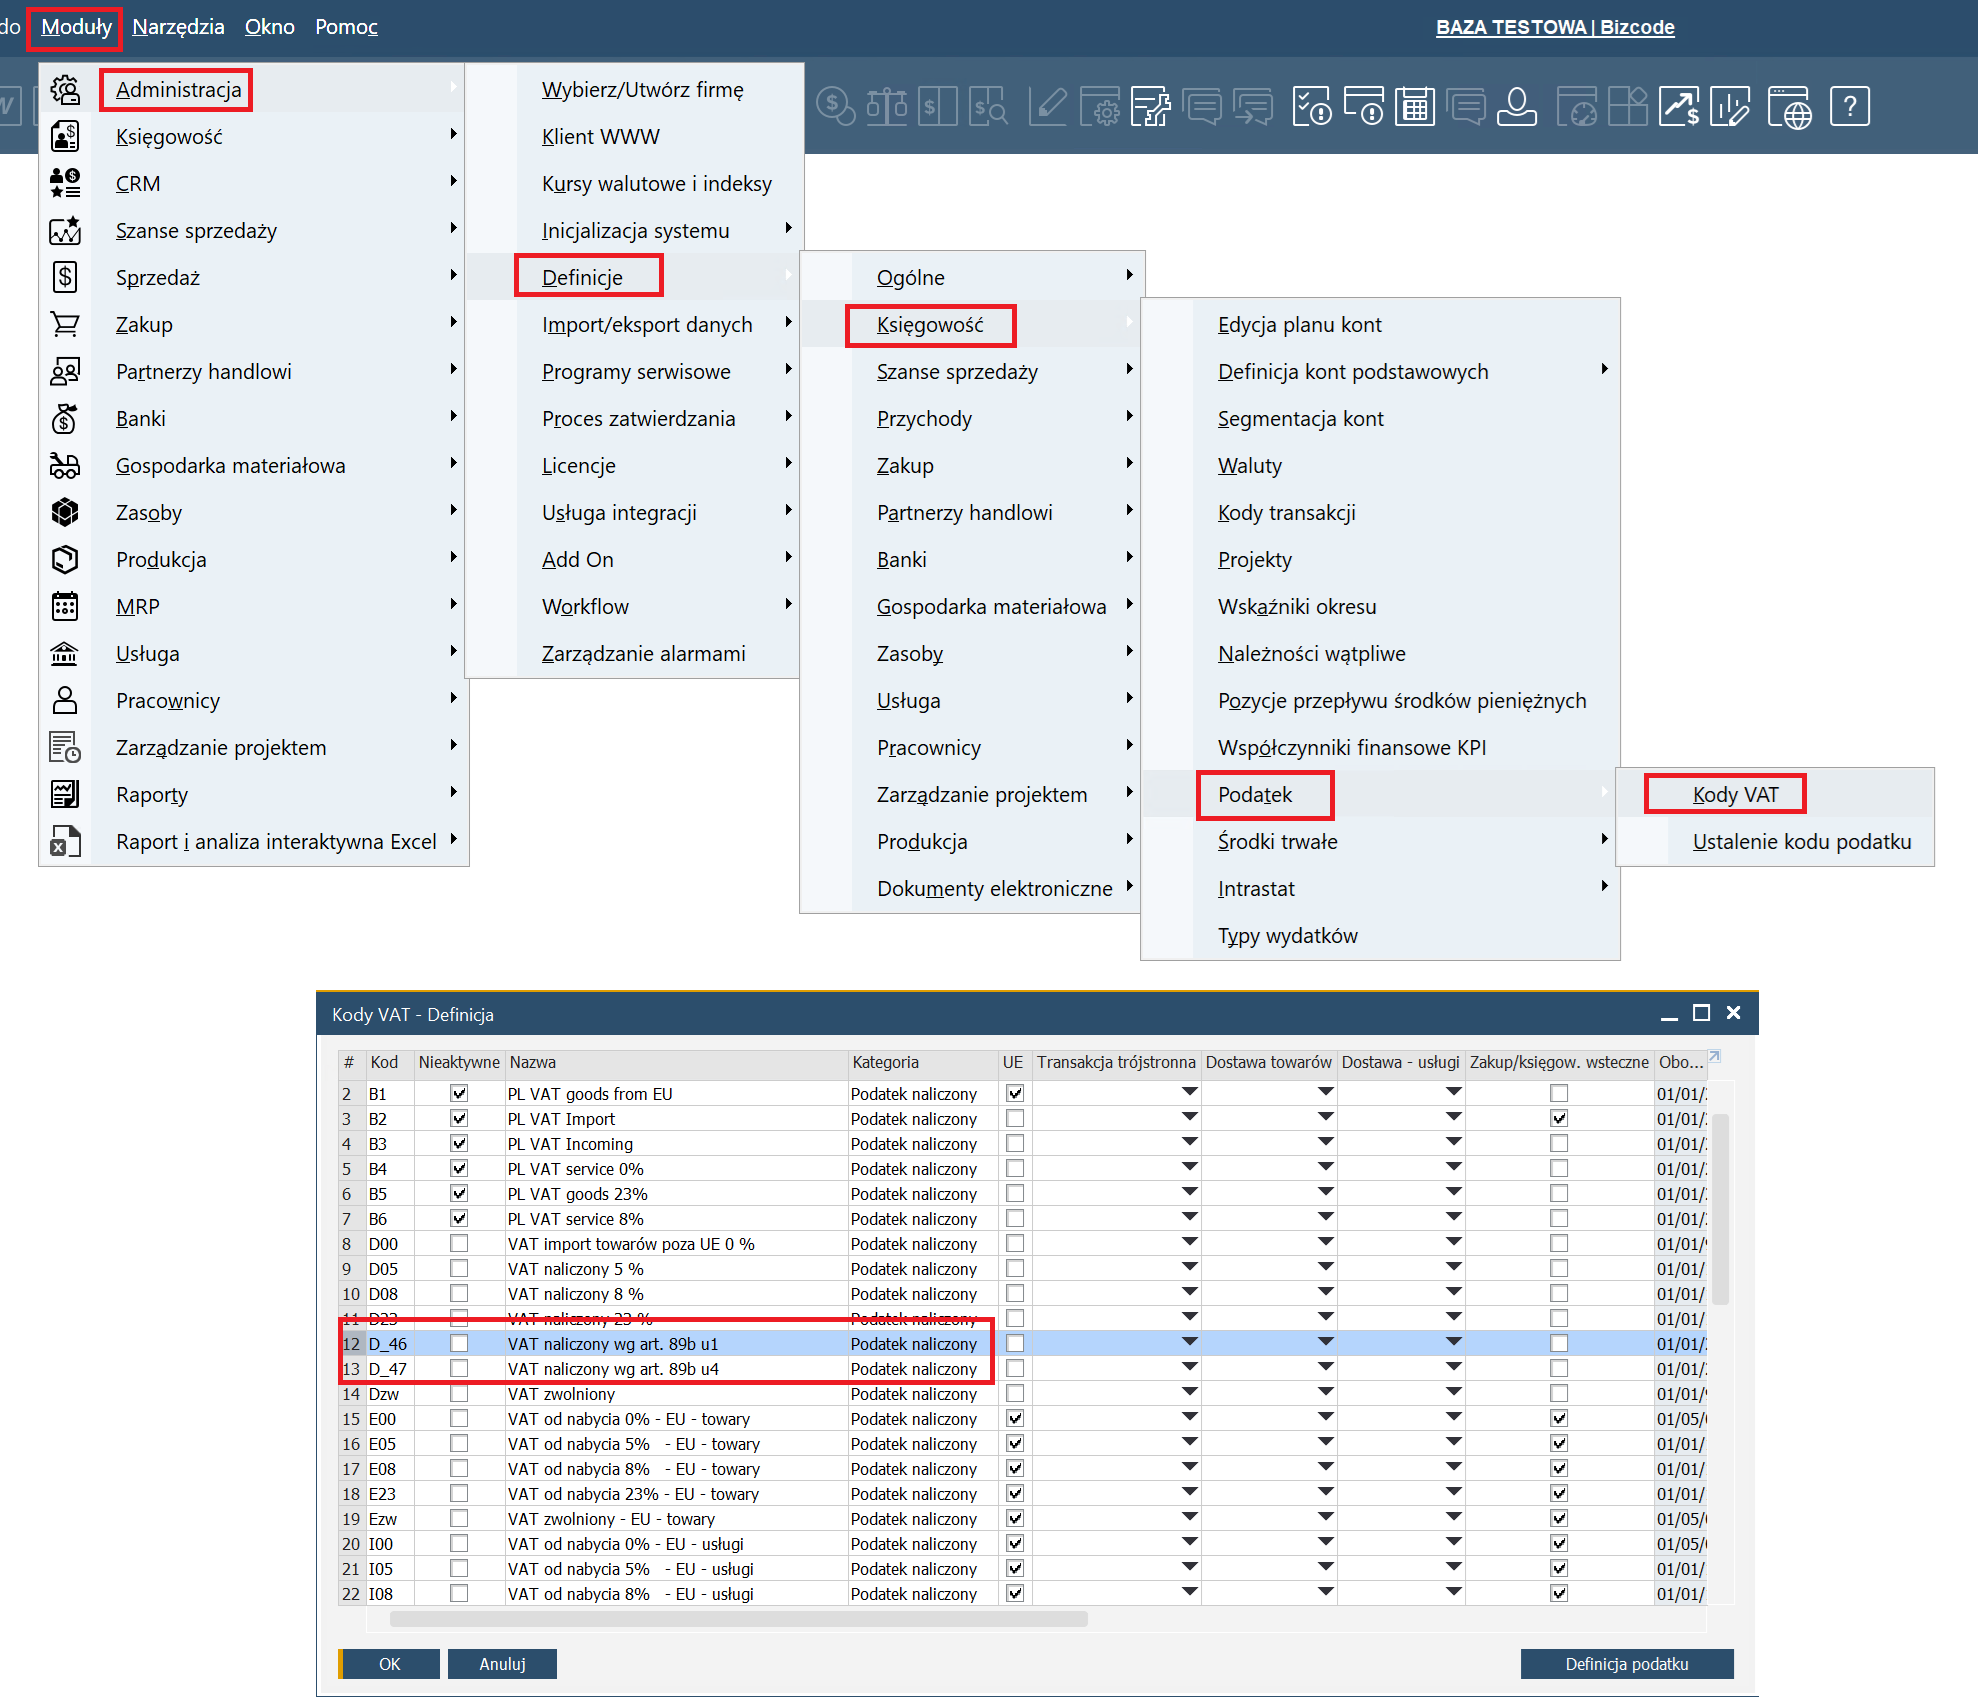Open Dostawa towarów dropdown for row E23
The height and width of the screenshot is (1704, 1978).
click(x=1325, y=1492)
